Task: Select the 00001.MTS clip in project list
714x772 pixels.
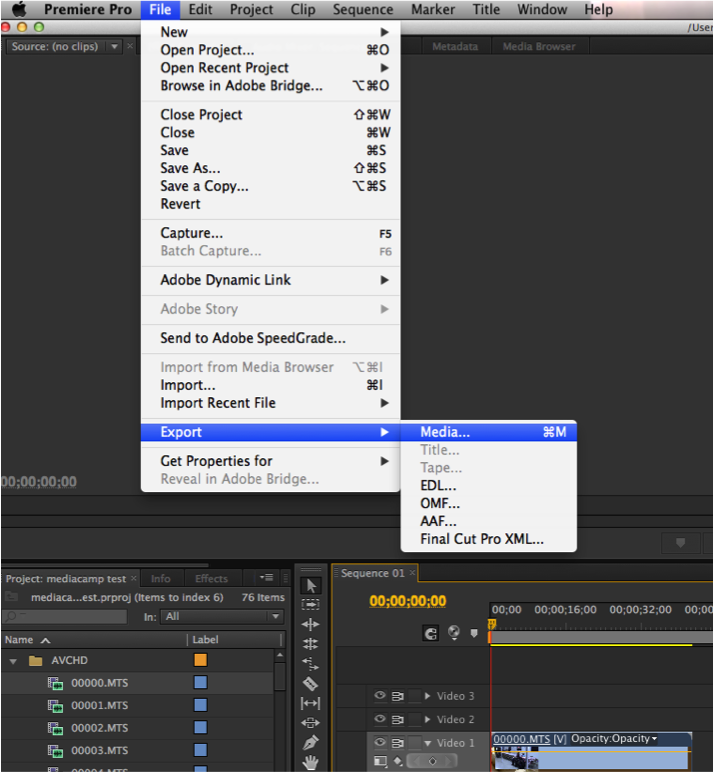Action: [99, 706]
